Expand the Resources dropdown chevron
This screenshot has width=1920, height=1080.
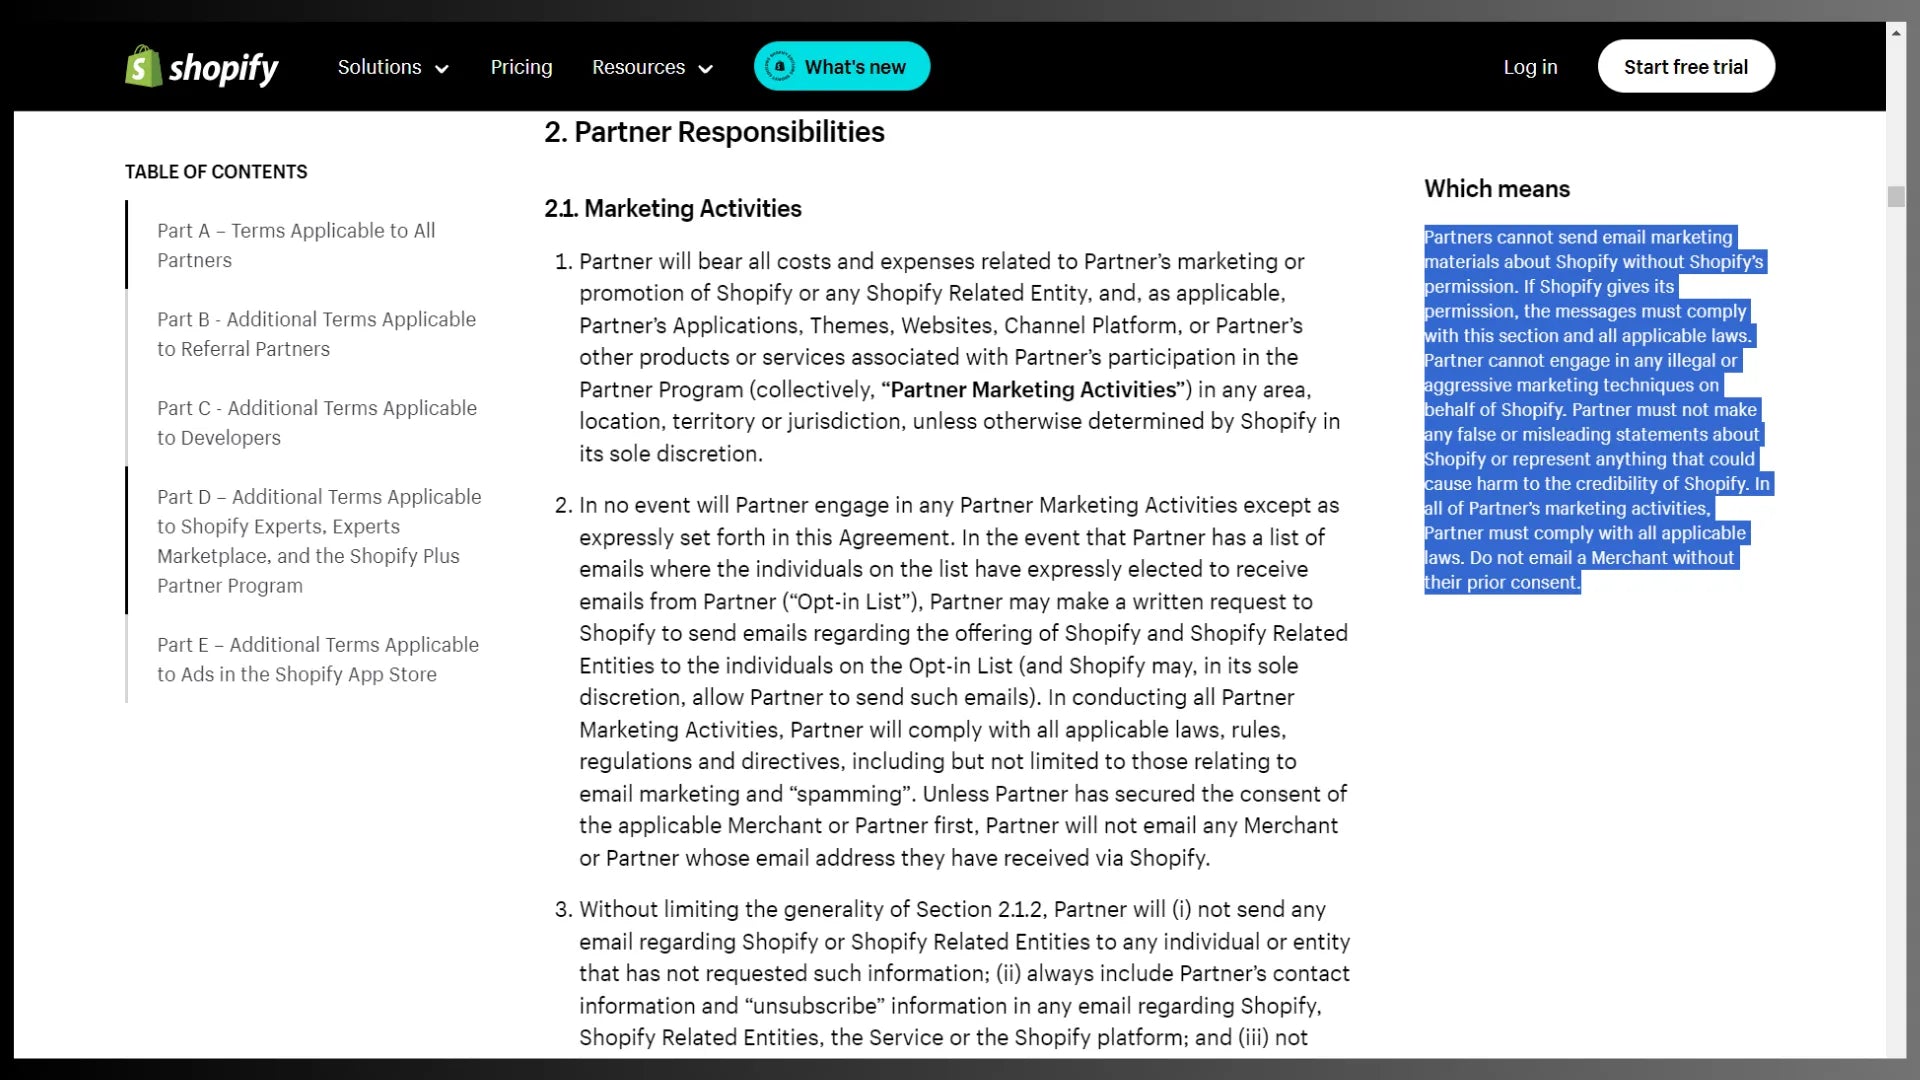click(x=705, y=69)
